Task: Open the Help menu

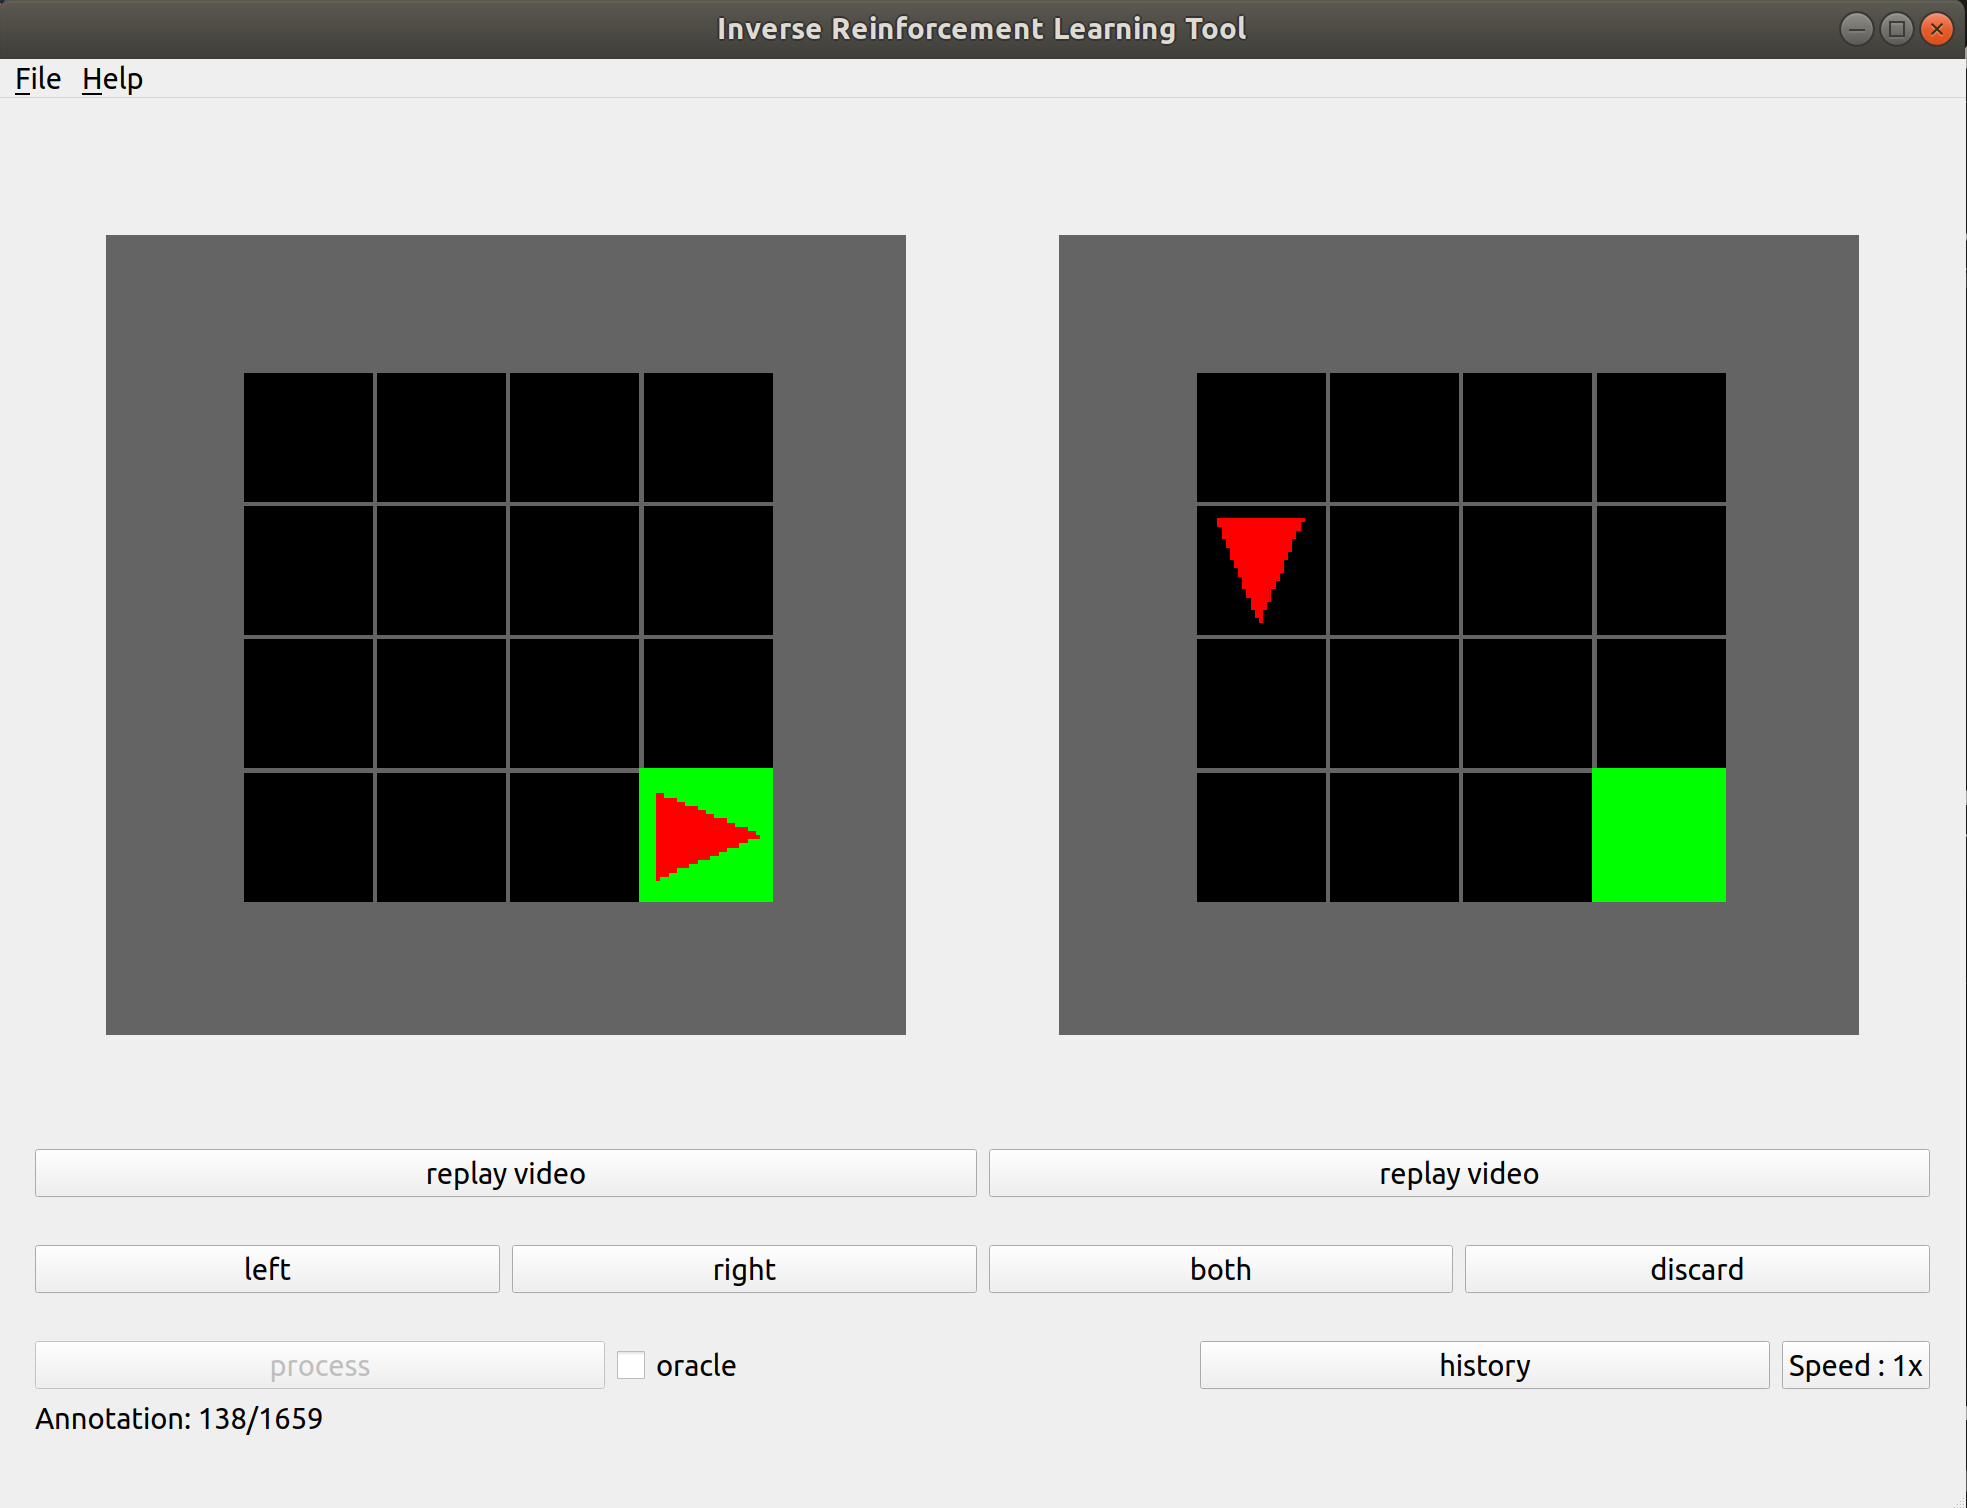Action: pyautogui.click(x=112, y=79)
